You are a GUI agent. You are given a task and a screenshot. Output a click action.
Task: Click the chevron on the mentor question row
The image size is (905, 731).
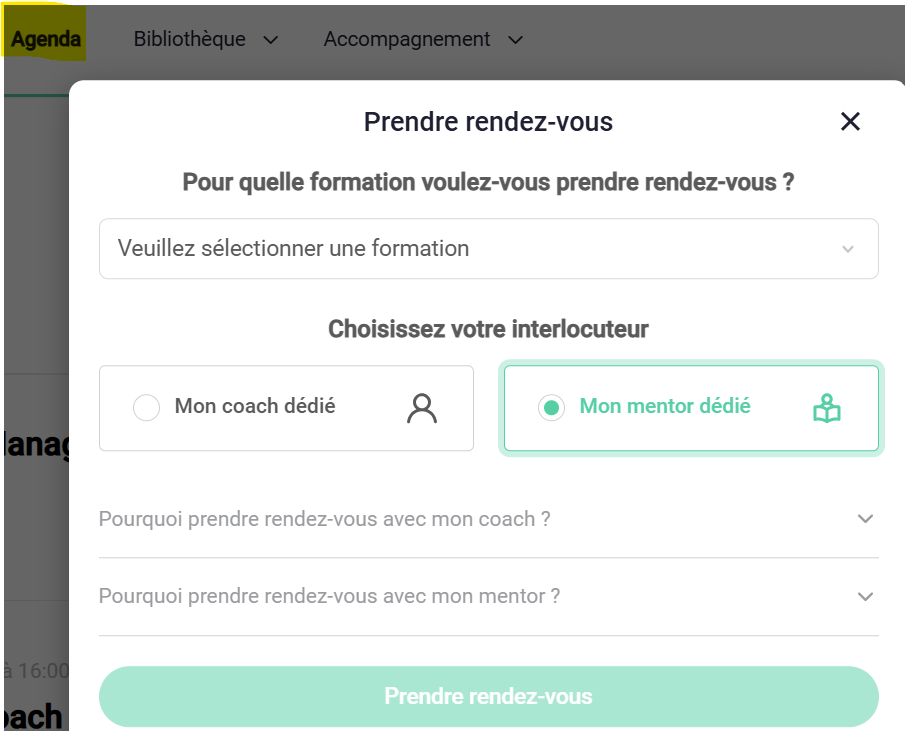[865, 596]
